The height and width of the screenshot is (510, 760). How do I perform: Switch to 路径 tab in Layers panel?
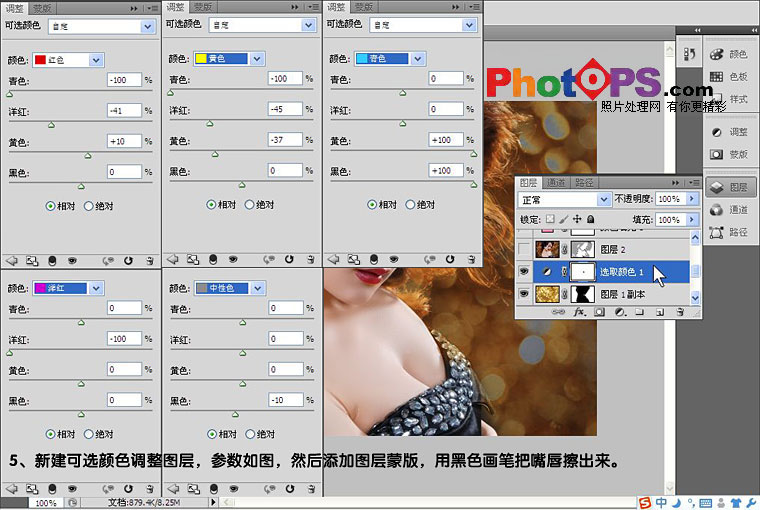coord(584,182)
